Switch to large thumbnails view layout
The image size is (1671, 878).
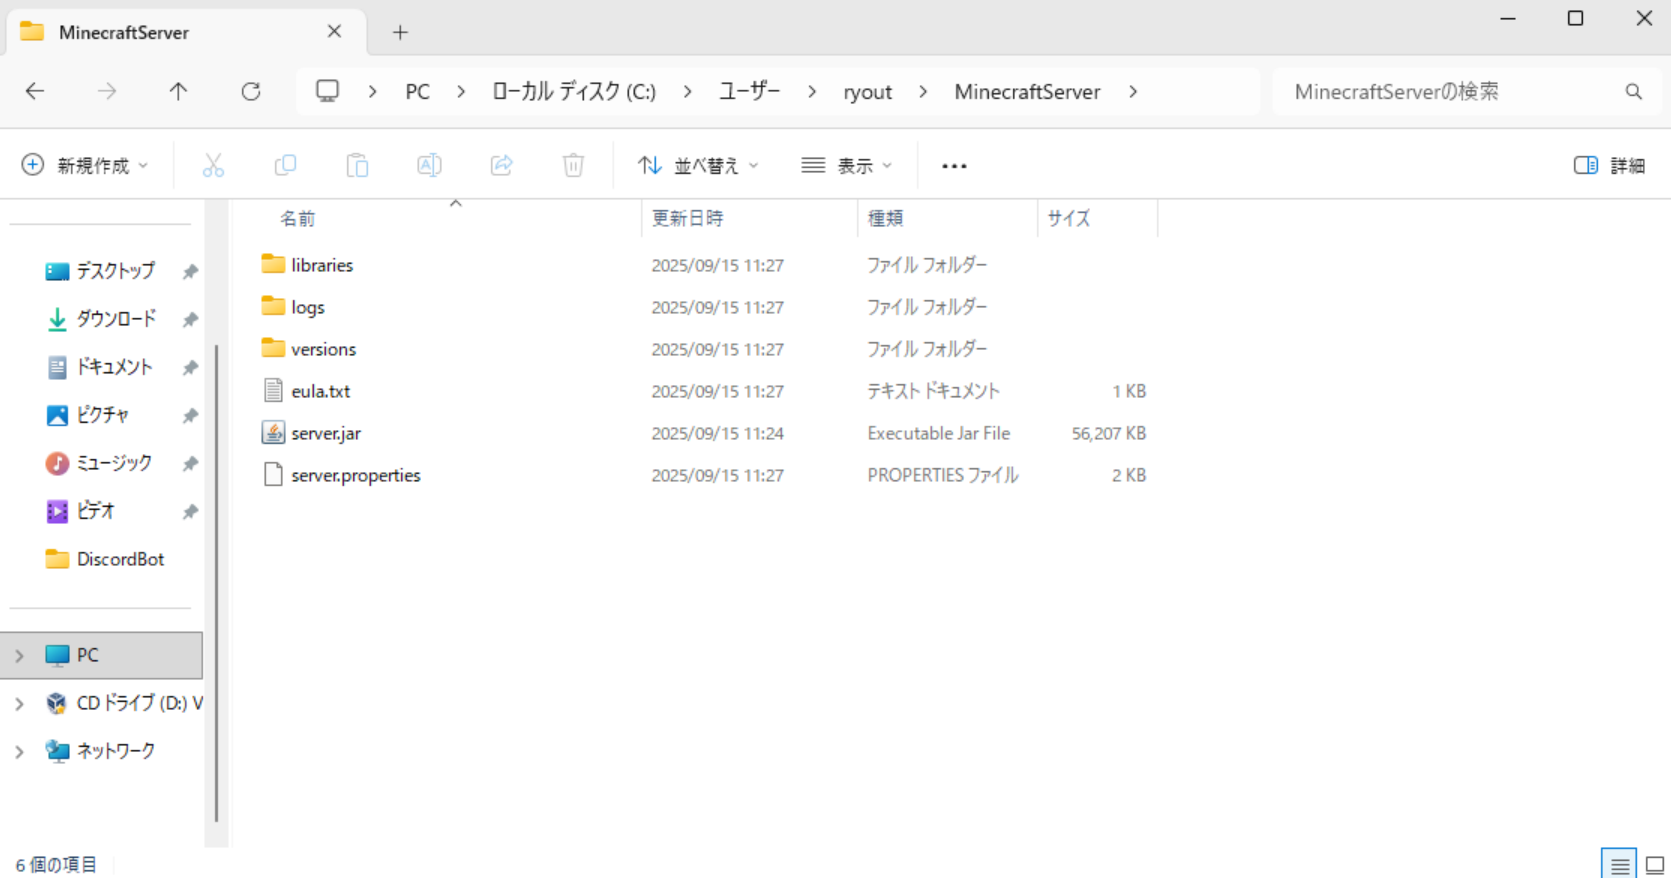coord(1655,864)
